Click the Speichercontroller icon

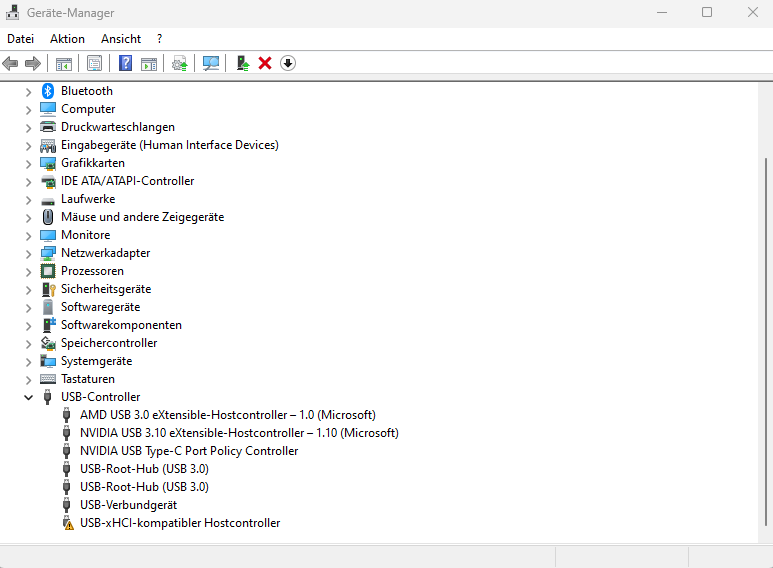[48, 343]
